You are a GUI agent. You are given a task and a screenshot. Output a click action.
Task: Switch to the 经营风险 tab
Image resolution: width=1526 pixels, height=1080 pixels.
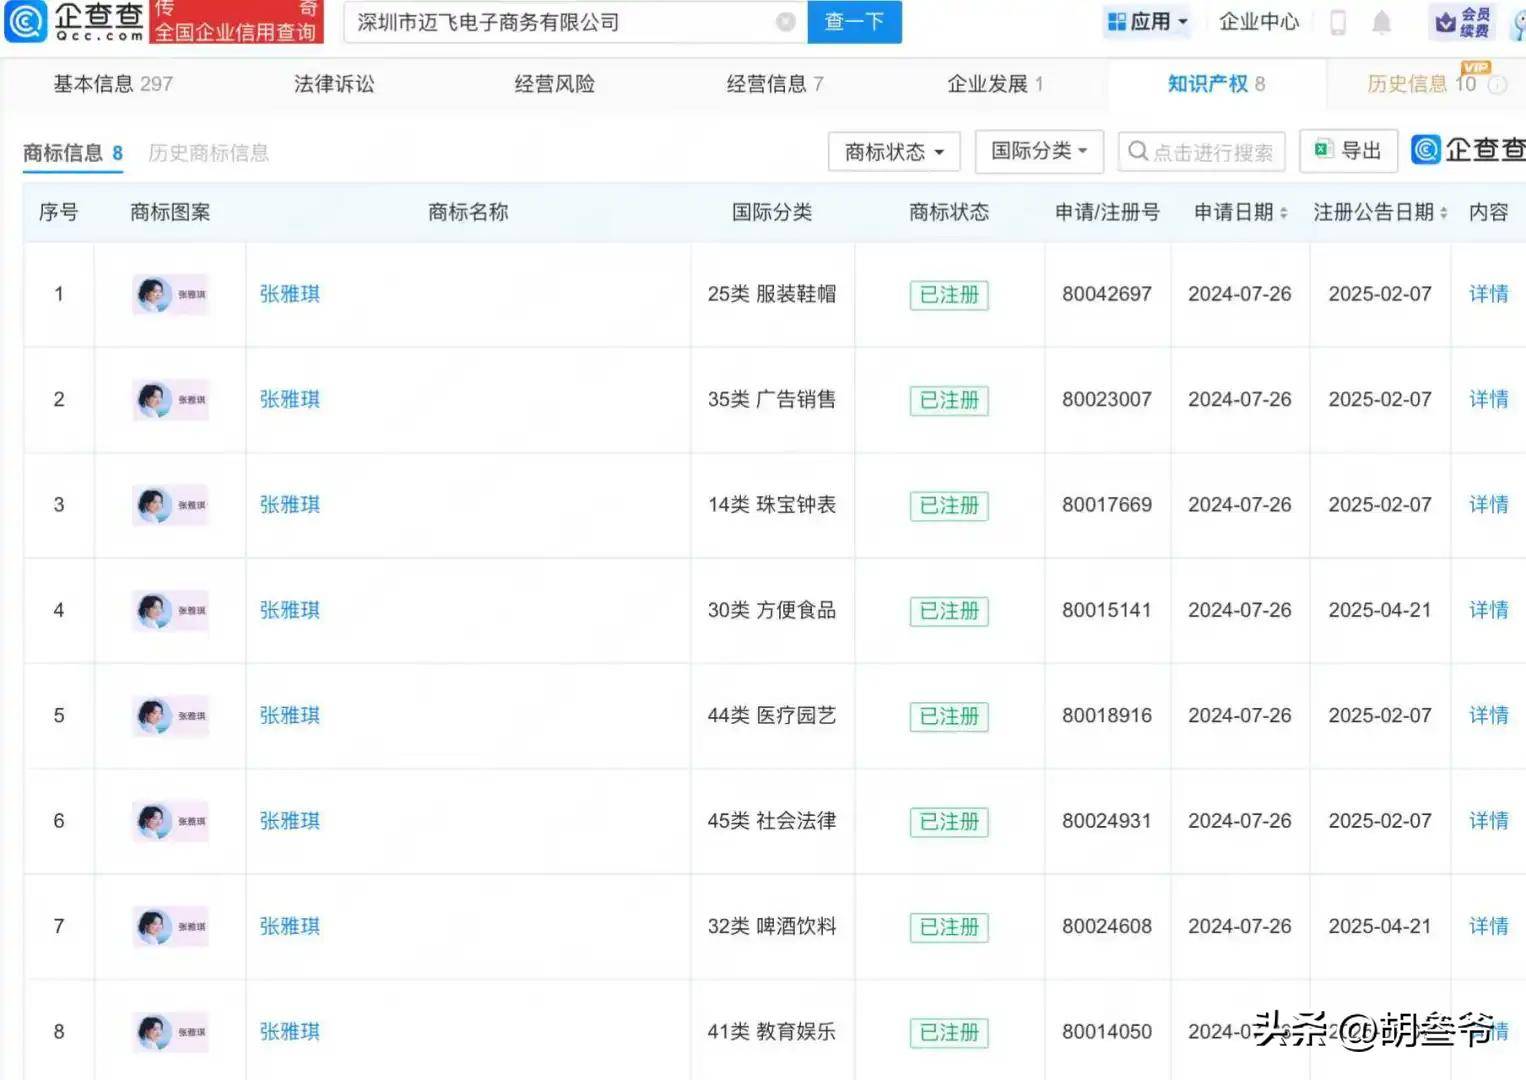(554, 84)
